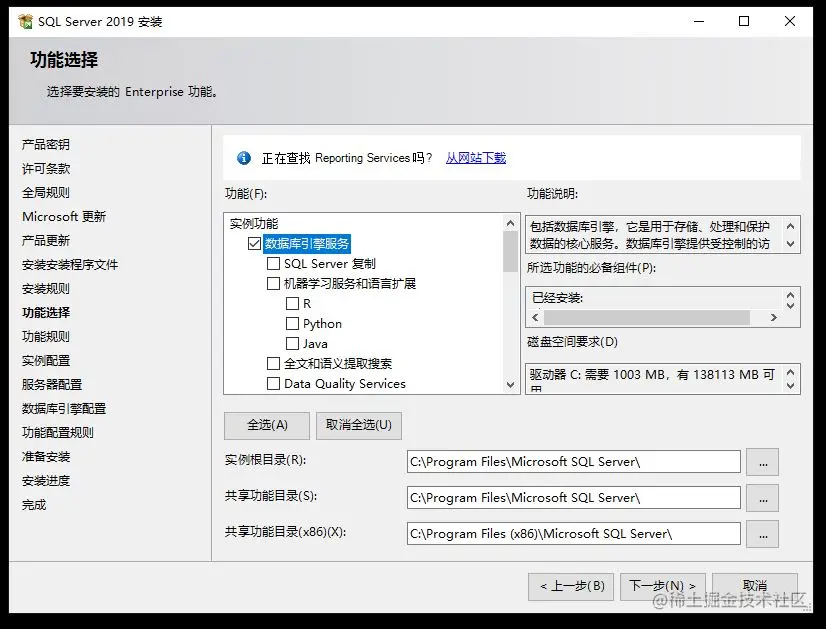Tick the Python checkbox
The height and width of the screenshot is (629, 826).
[x=292, y=323]
